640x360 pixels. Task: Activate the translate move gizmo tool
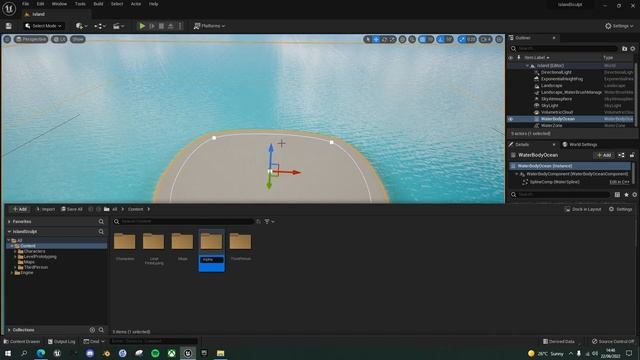click(x=376, y=39)
